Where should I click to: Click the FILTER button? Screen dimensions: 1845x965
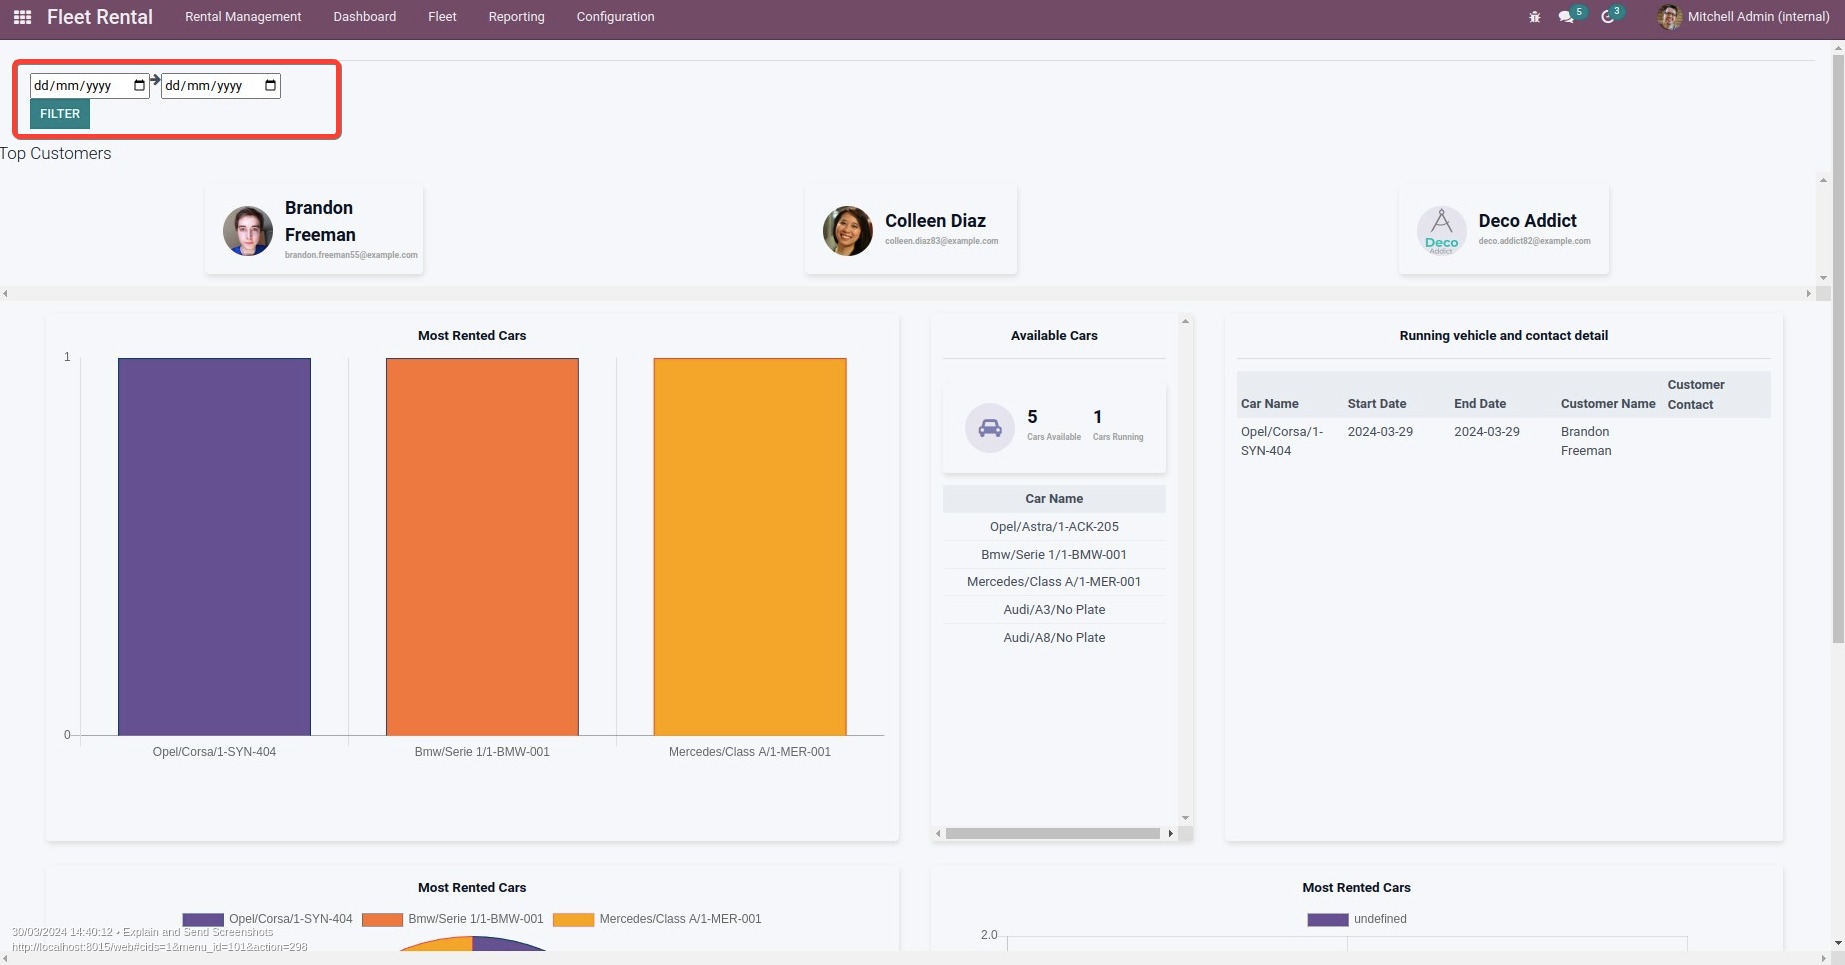[x=60, y=114]
